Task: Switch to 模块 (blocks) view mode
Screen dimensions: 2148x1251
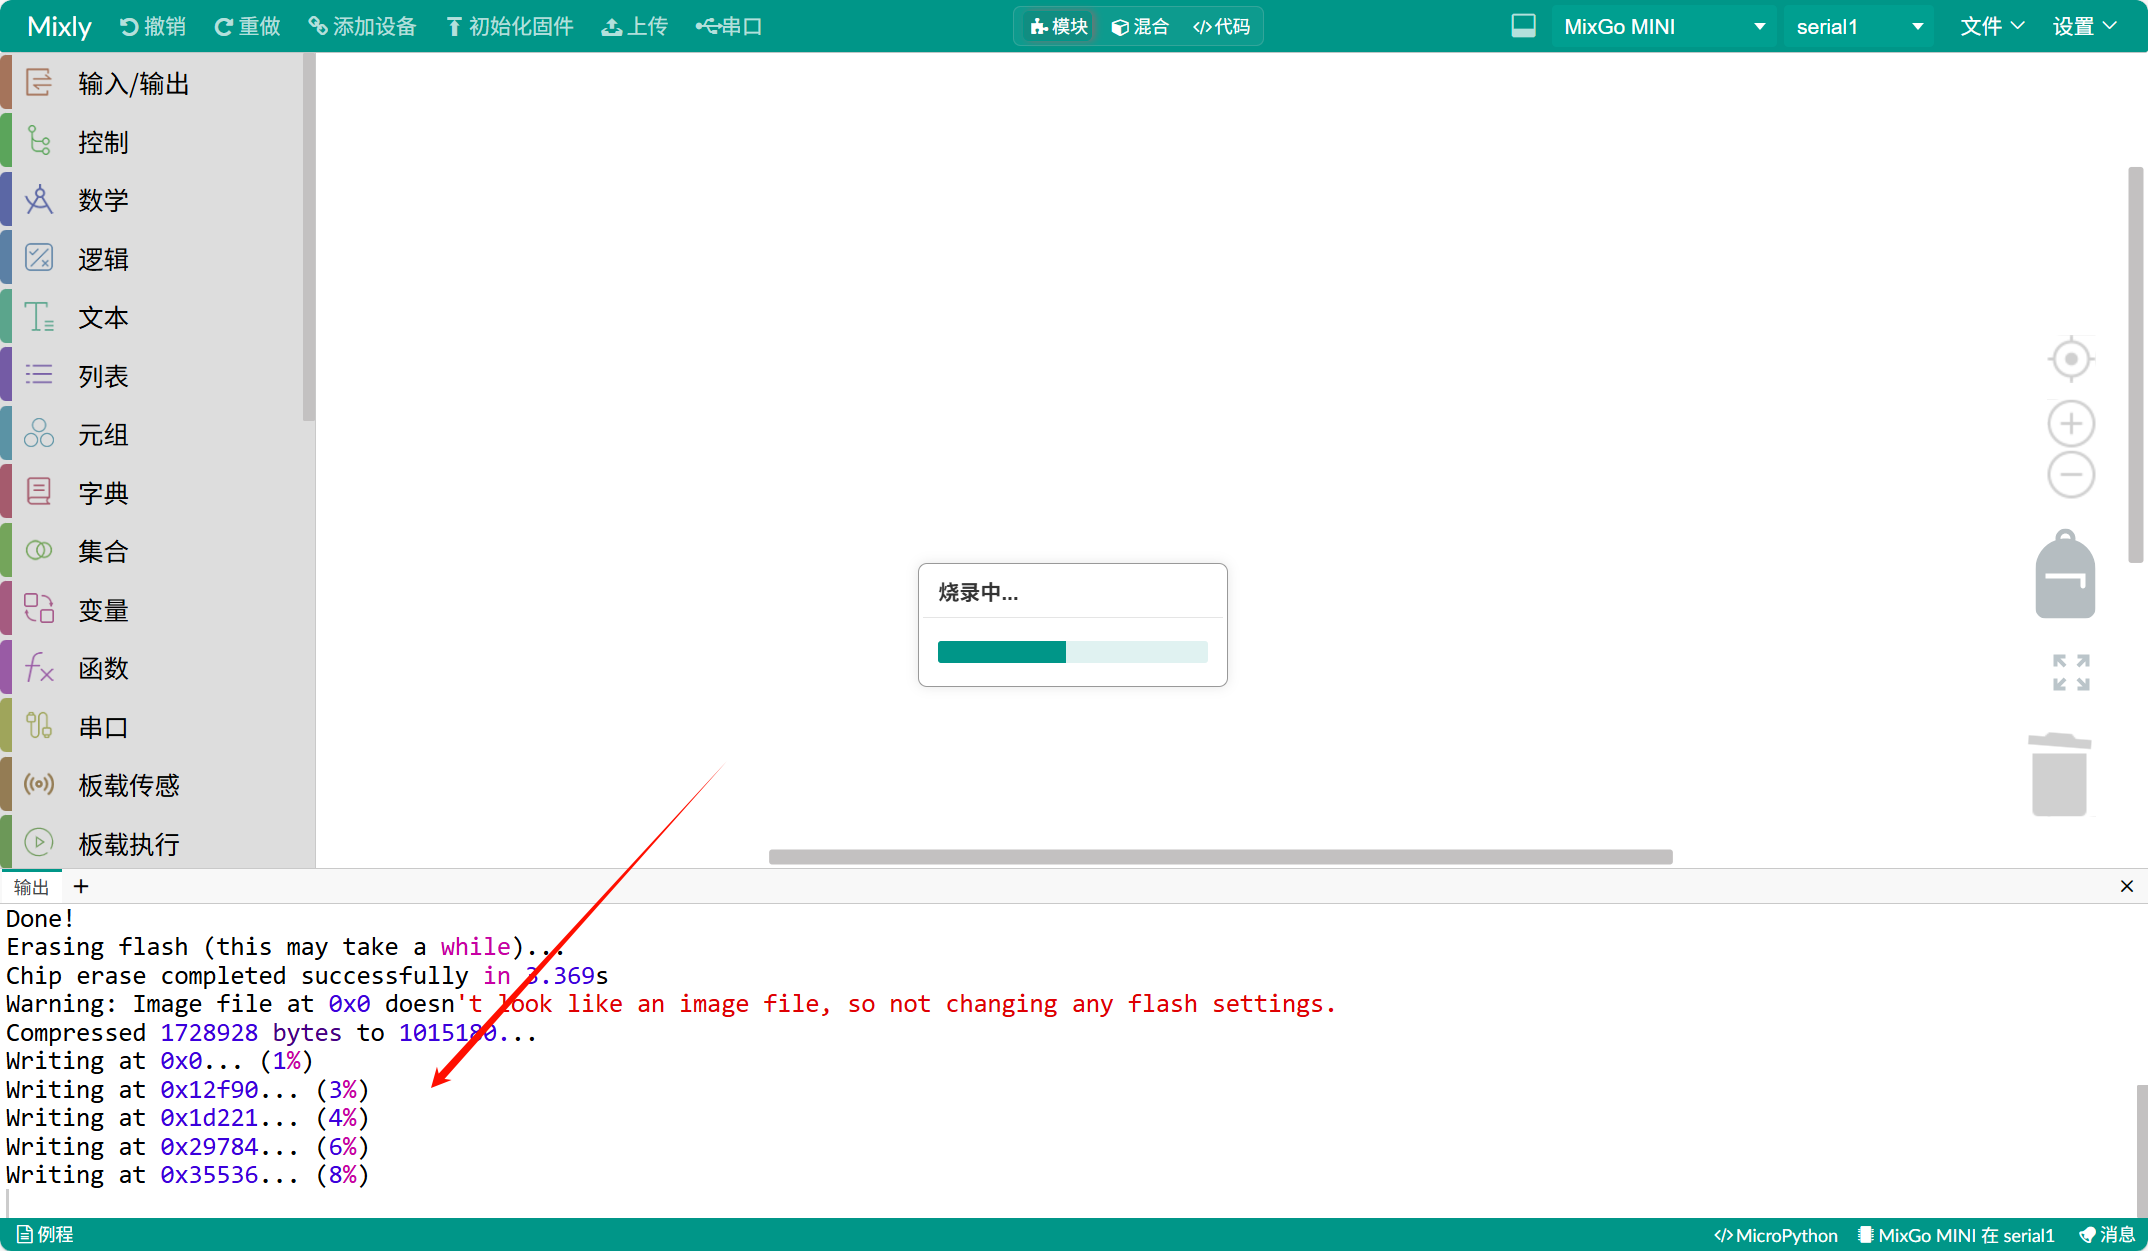Action: [1059, 26]
